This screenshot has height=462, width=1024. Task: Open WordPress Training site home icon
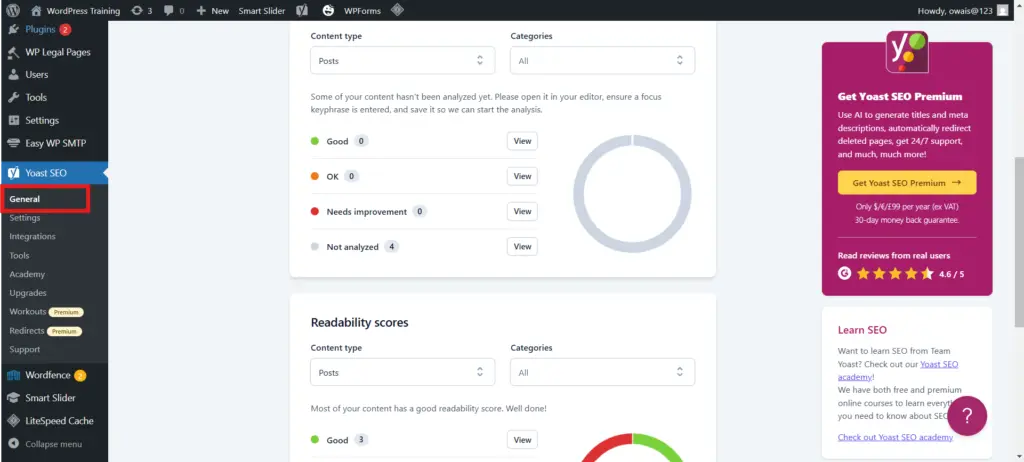point(36,10)
